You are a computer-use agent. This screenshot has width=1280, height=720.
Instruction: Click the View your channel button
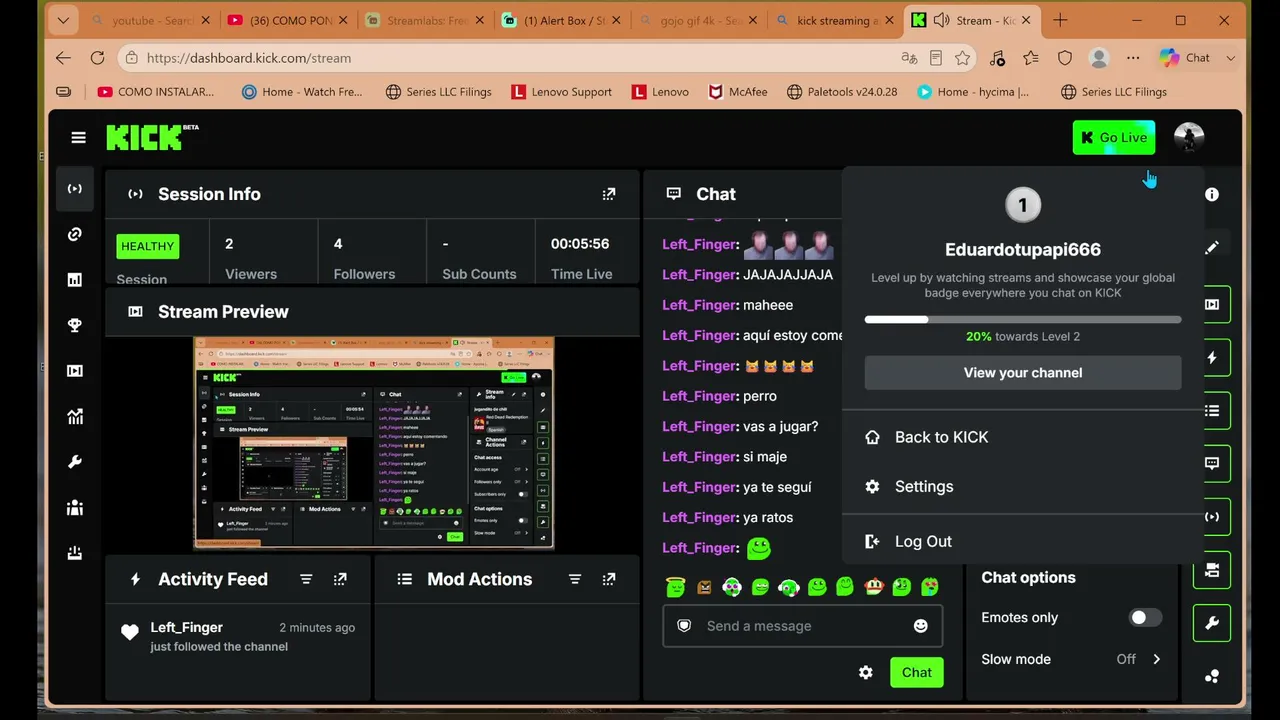[1023, 373]
